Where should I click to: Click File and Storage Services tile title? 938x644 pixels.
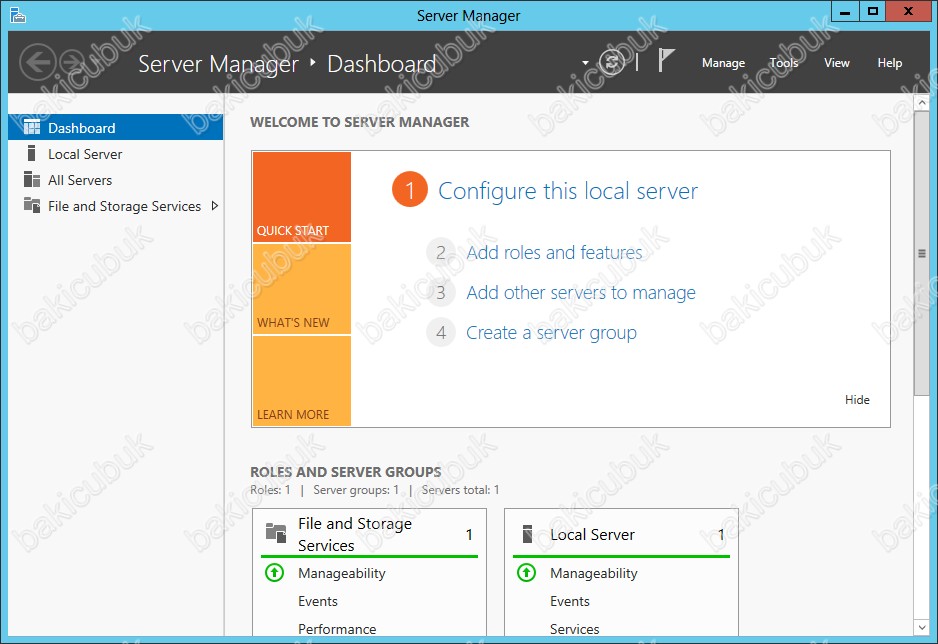355,534
